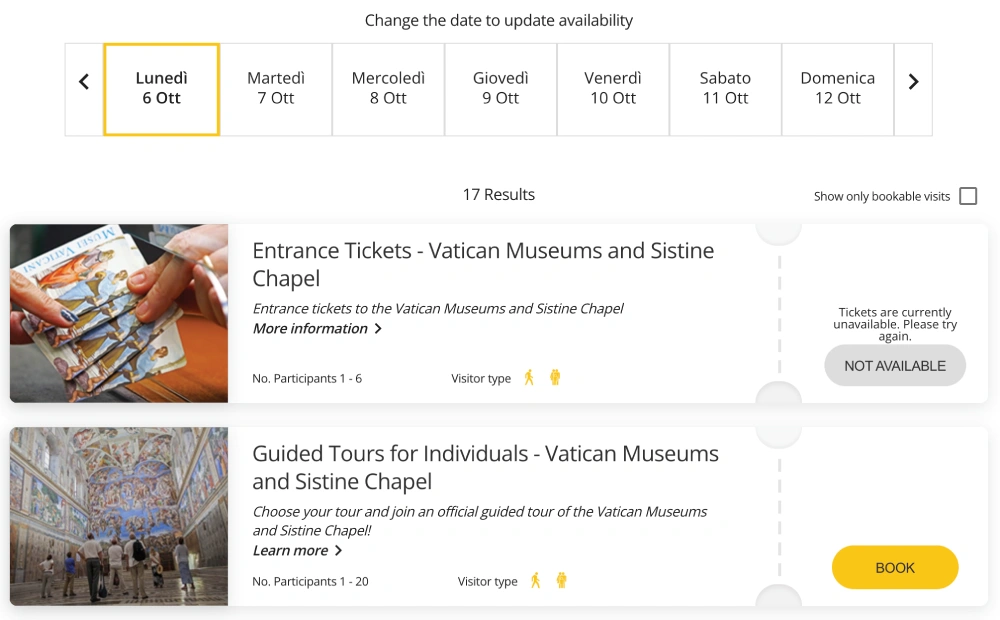Open the Sistine Chapel tour thumbnail
This screenshot has width=1000, height=620.
(x=119, y=516)
